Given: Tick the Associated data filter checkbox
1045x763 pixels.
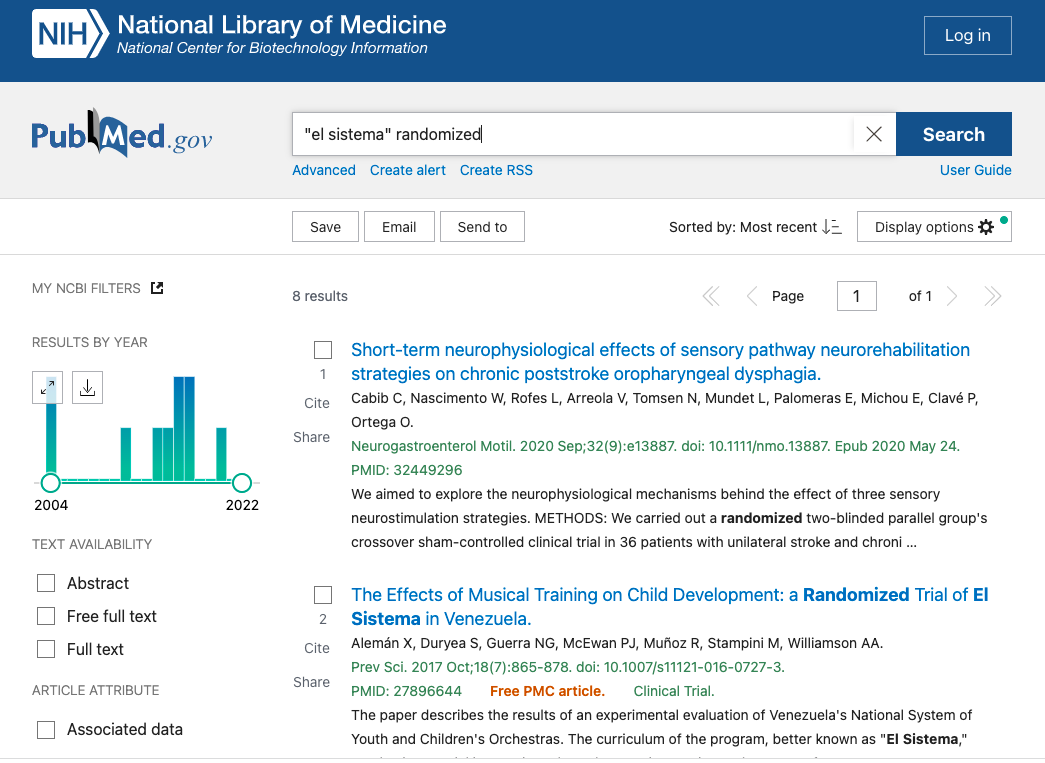Looking at the screenshot, I should tap(46, 730).
